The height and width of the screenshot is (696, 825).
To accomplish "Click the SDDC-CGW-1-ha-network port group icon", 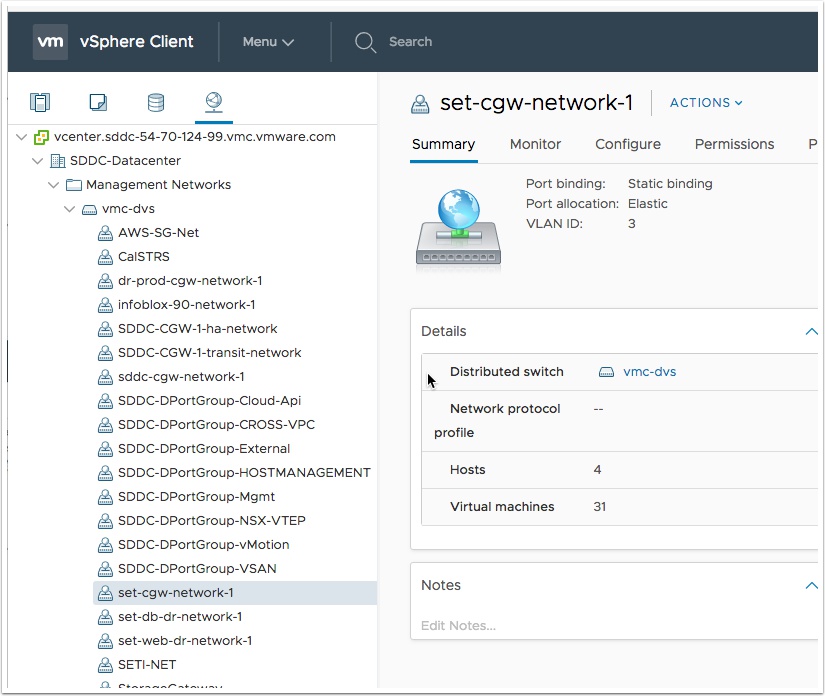I will click(x=105, y=329).
